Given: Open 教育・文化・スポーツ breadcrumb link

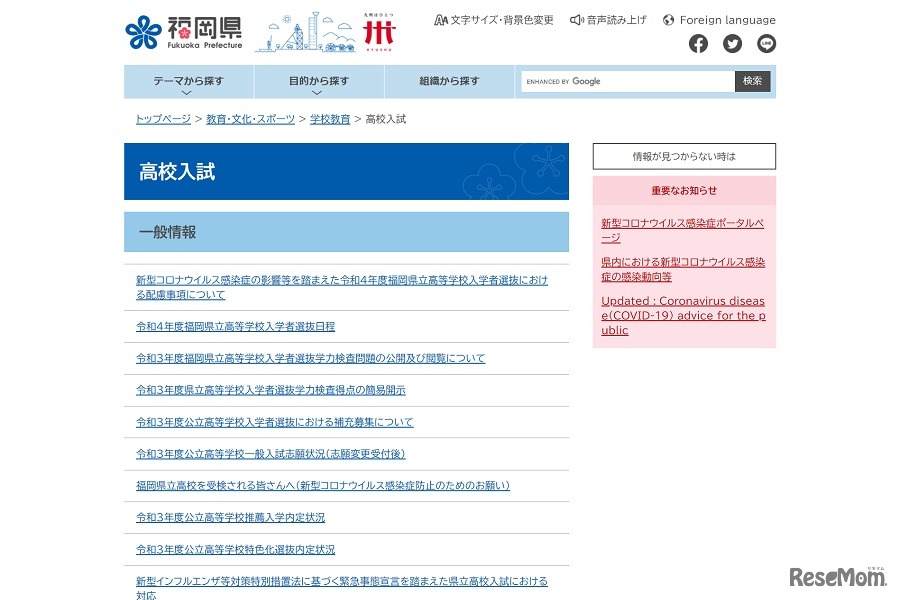Looking at the screenshot, I should [250, 119].
